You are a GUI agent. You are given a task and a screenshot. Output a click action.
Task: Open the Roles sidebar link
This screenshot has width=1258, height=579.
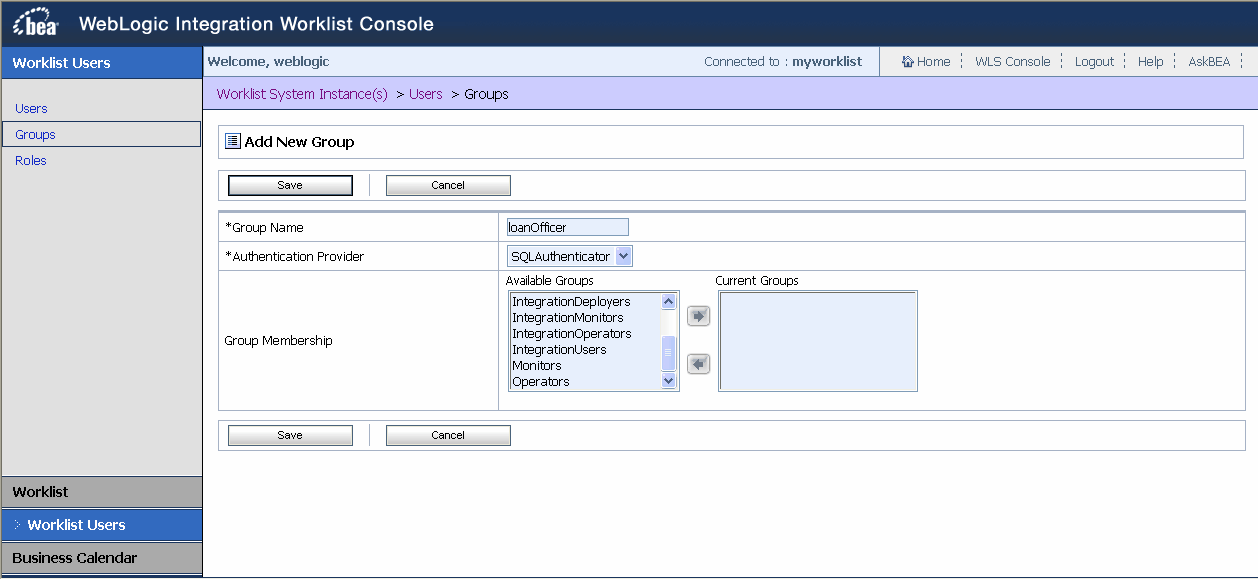[31, 161]
